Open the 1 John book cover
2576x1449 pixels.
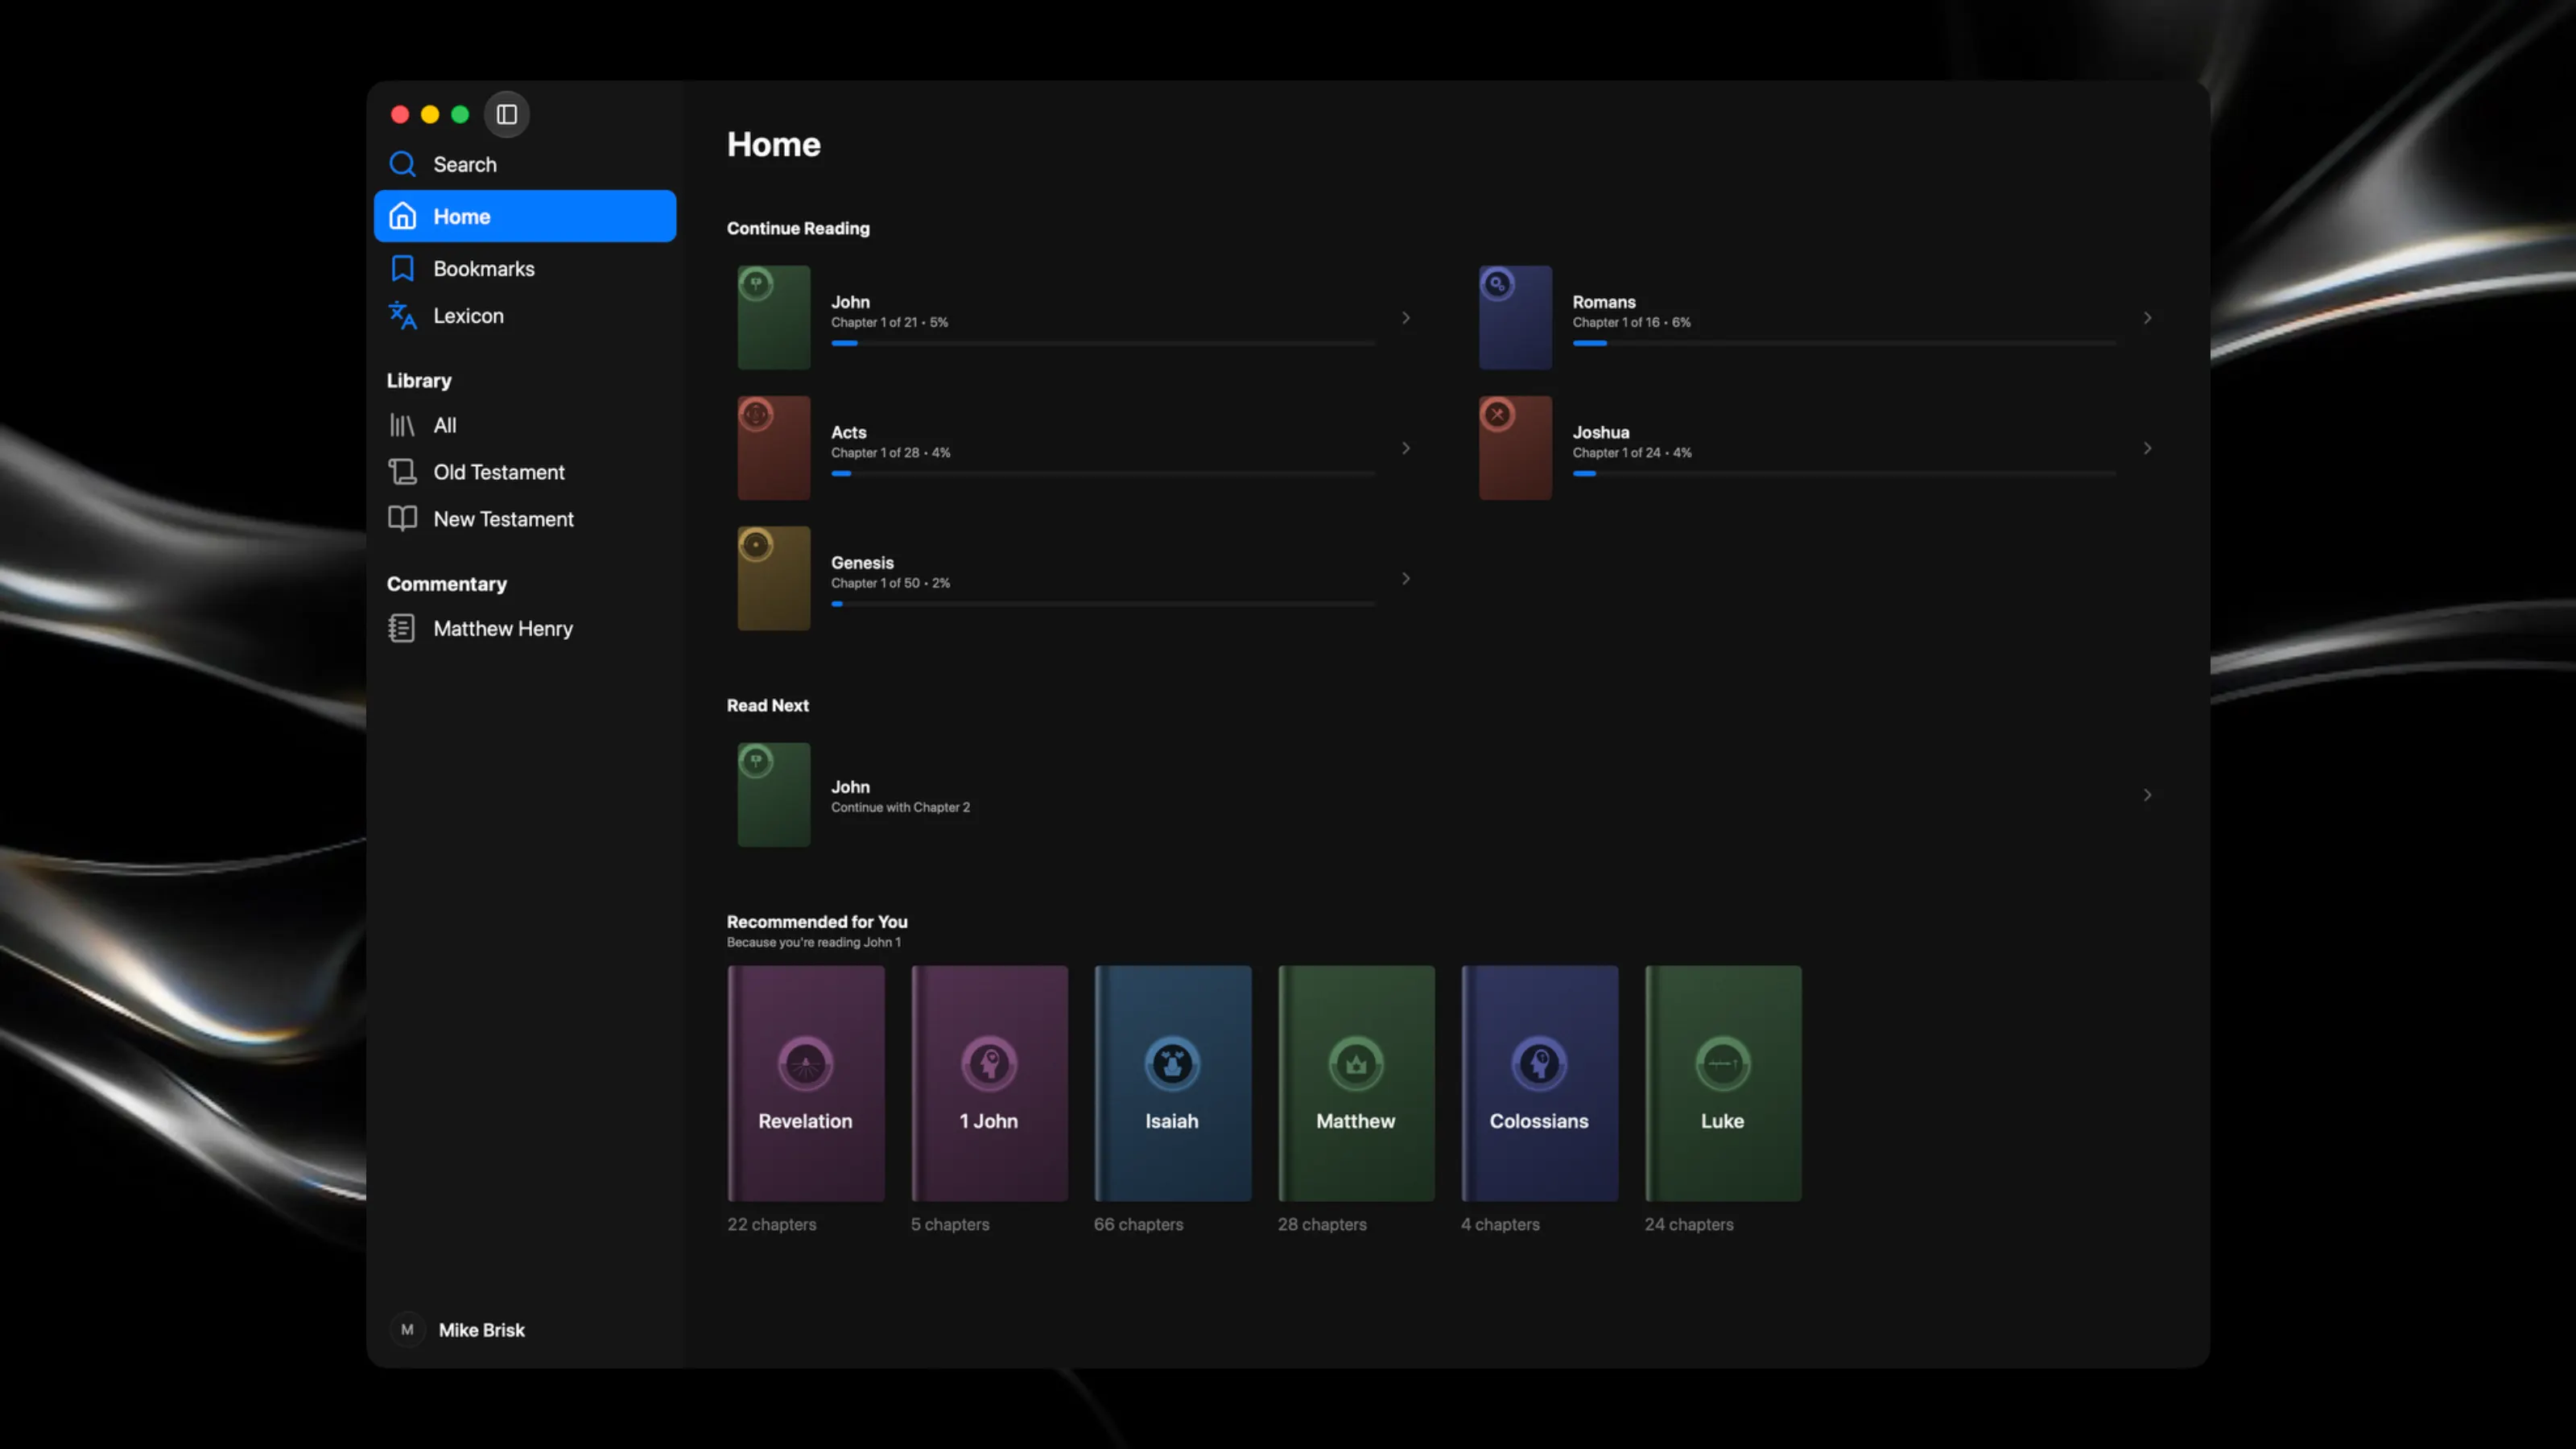(989, 1083)
